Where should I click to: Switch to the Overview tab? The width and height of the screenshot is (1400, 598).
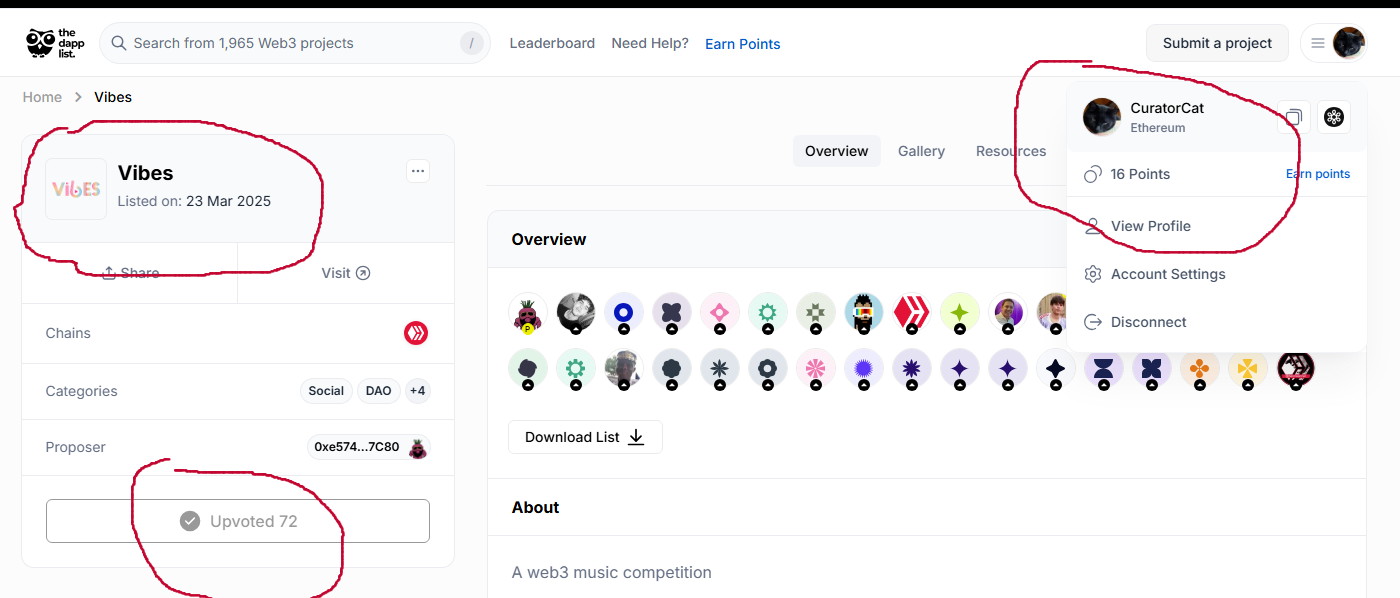[837, 151]
